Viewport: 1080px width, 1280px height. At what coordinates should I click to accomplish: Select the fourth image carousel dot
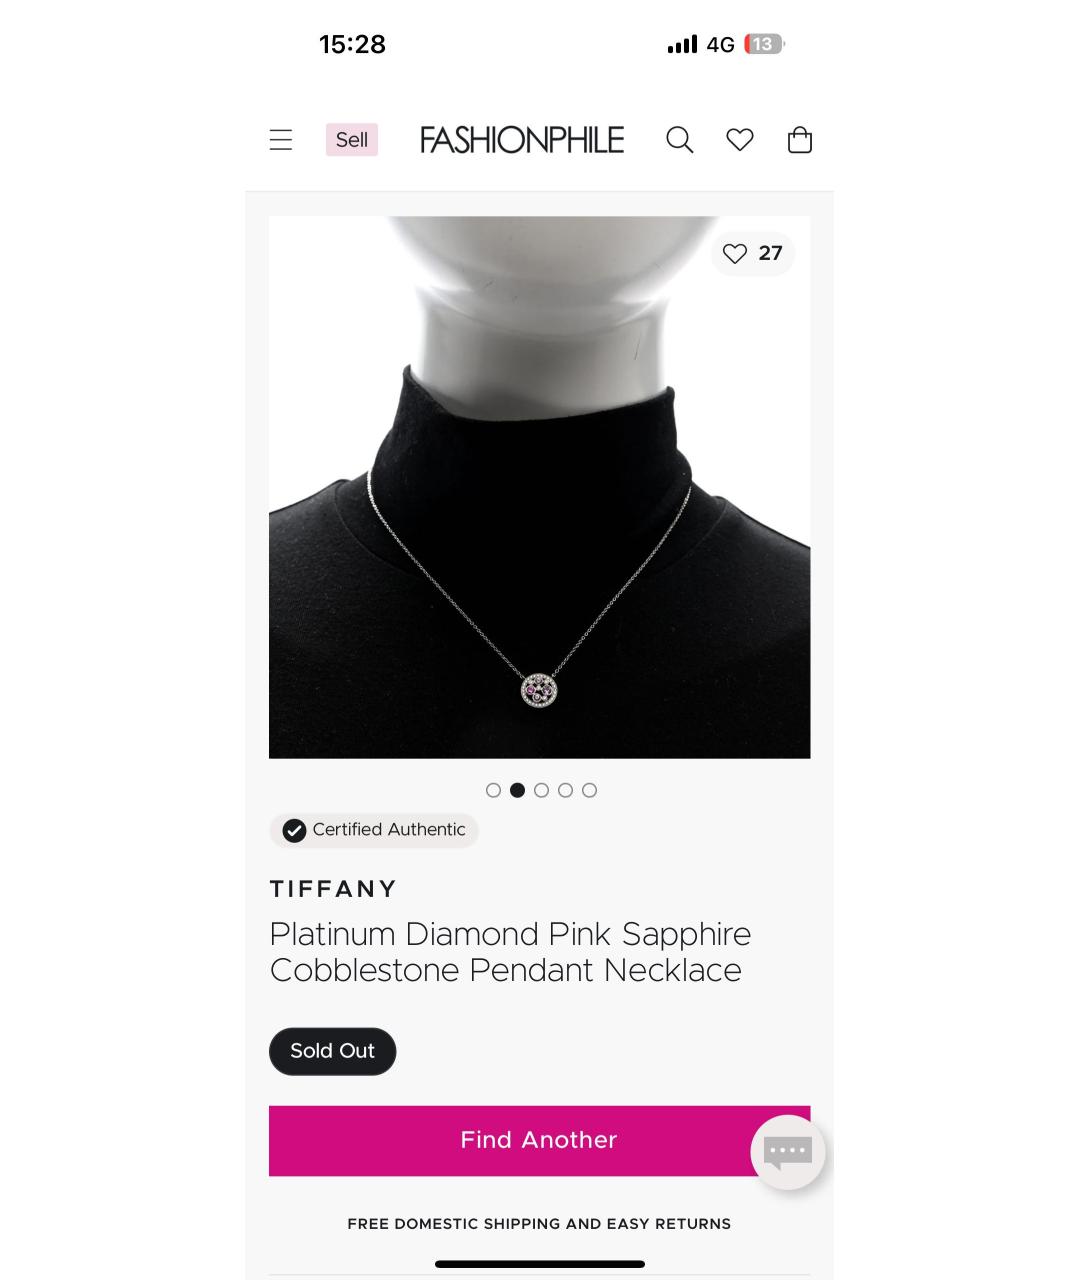pyautogui.click(x=565, y=790)
